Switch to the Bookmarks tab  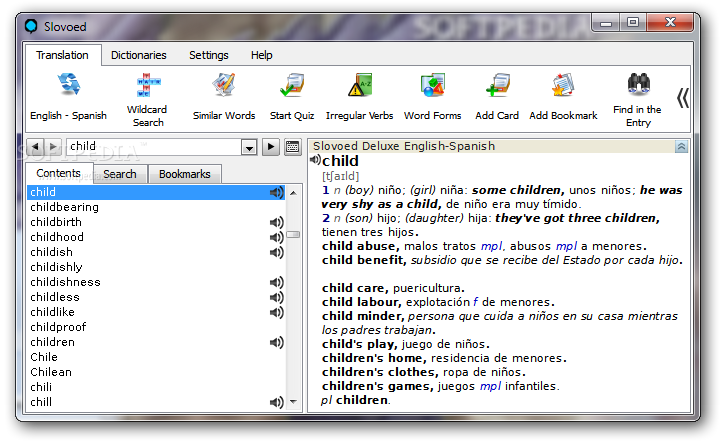pos(184,174)
